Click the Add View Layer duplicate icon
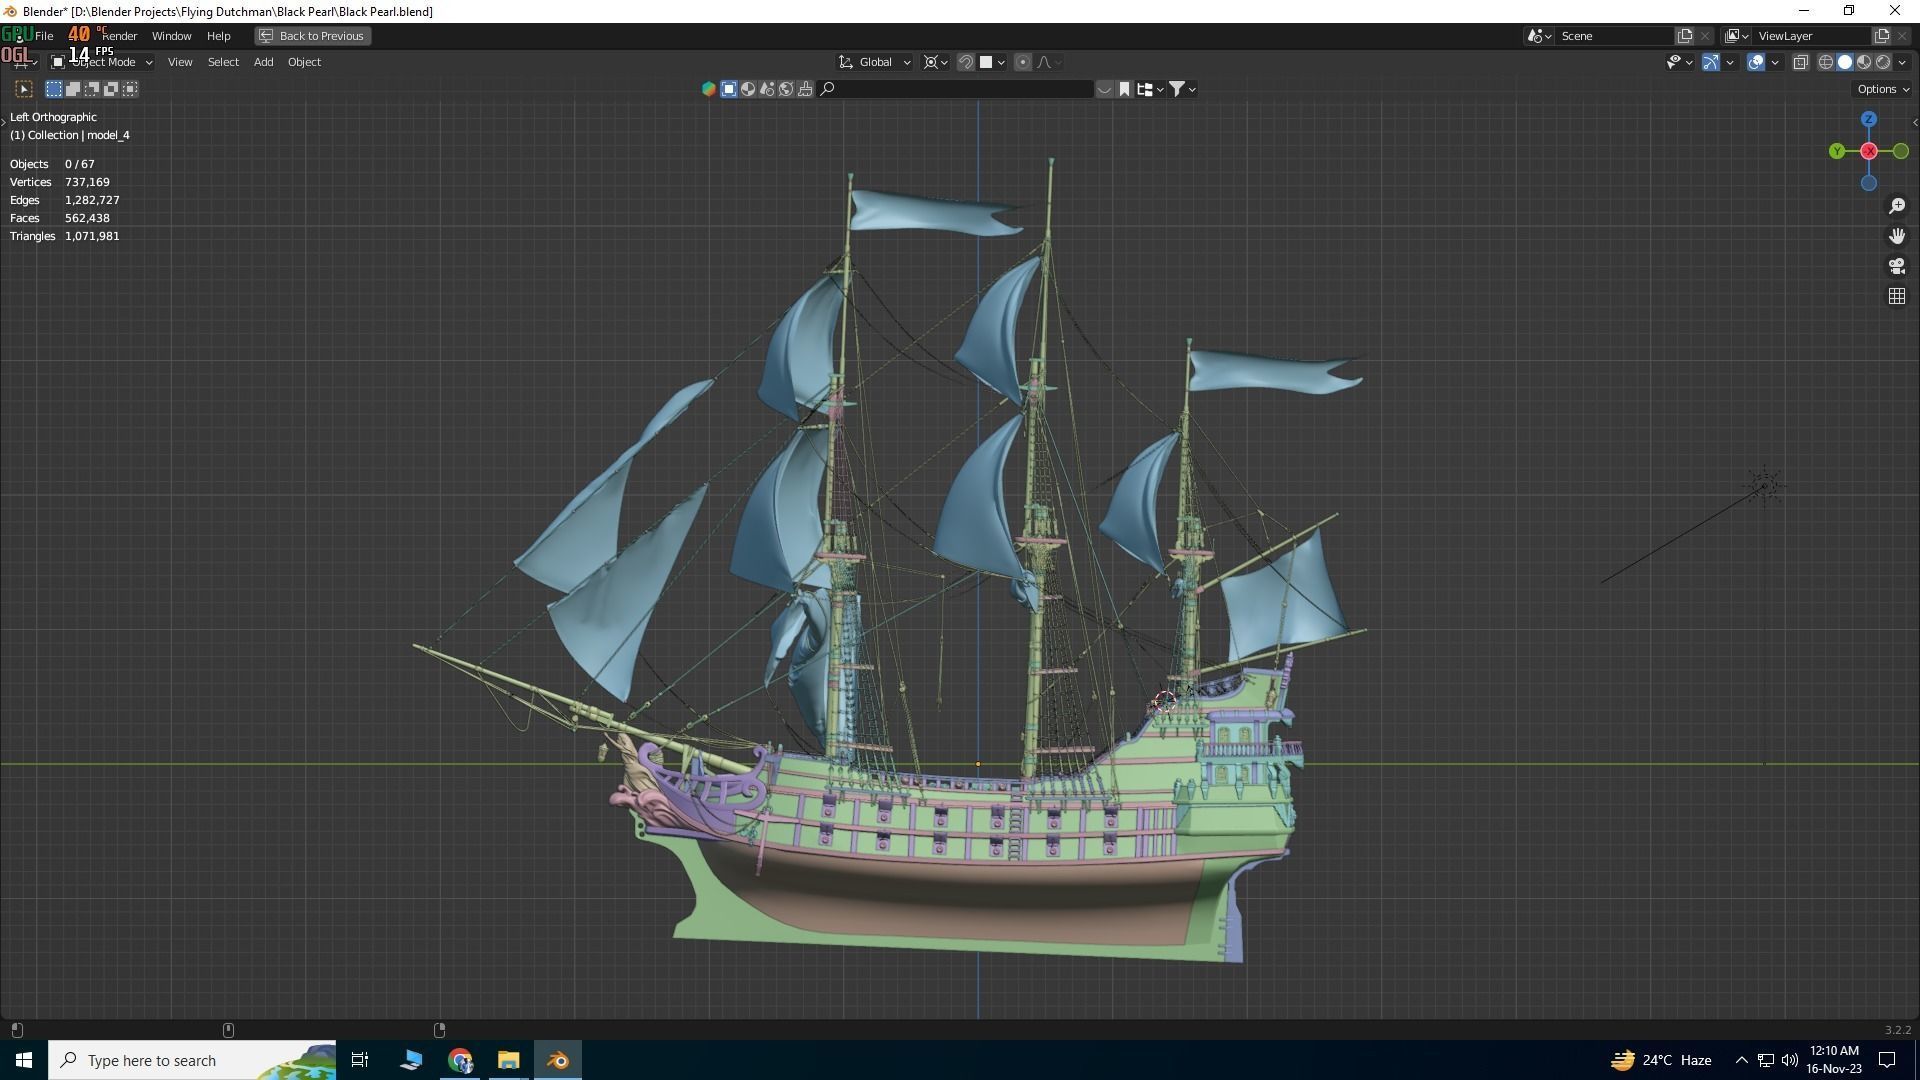 point(1881,36)
